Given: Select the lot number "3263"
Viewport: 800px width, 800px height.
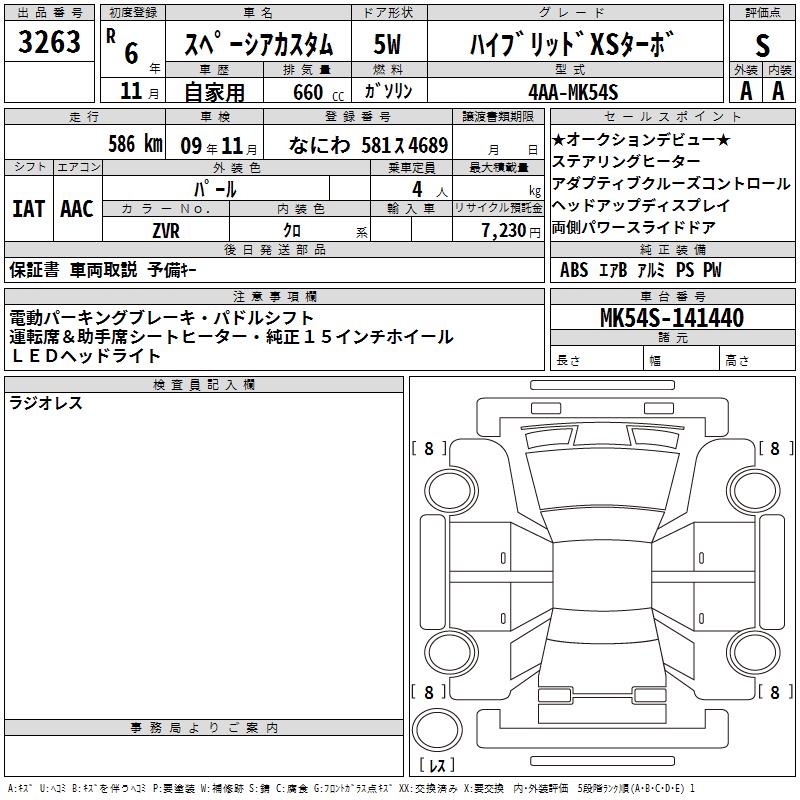Looking at the screenshot, I should 49,42.
